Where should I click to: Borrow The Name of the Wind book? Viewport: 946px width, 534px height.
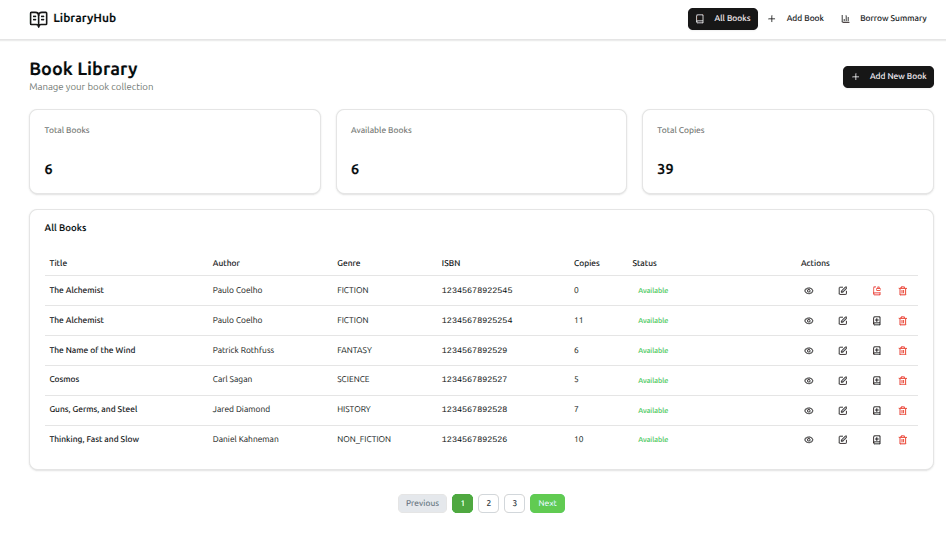tap(877, 351)
